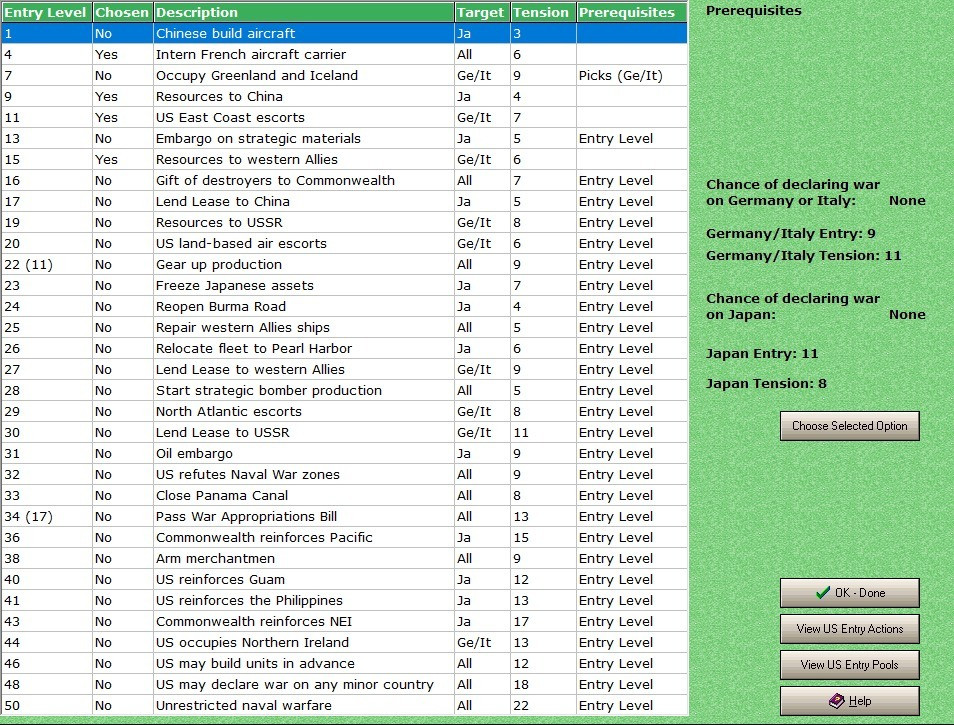Click the Tension column header
This screenshot has width=954, height=725.
click(x=543, y=12)
